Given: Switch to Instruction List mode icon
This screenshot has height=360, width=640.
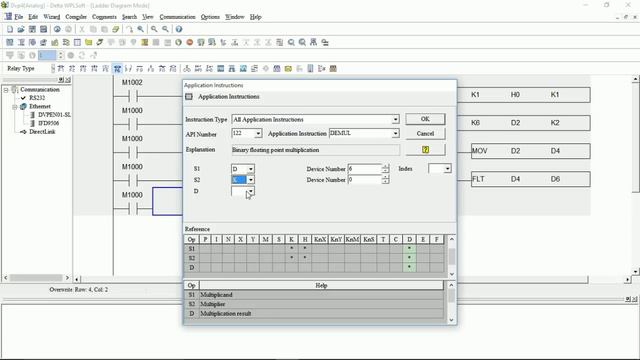Looking at the screenshot, I should (21, 42).
